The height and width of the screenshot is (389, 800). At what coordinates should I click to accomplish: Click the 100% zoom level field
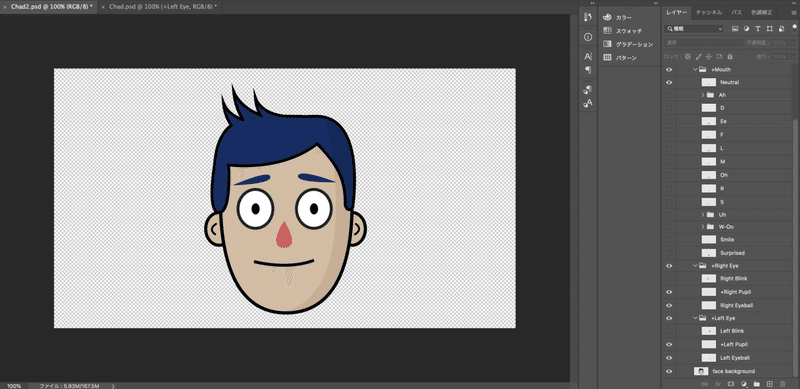14,386
